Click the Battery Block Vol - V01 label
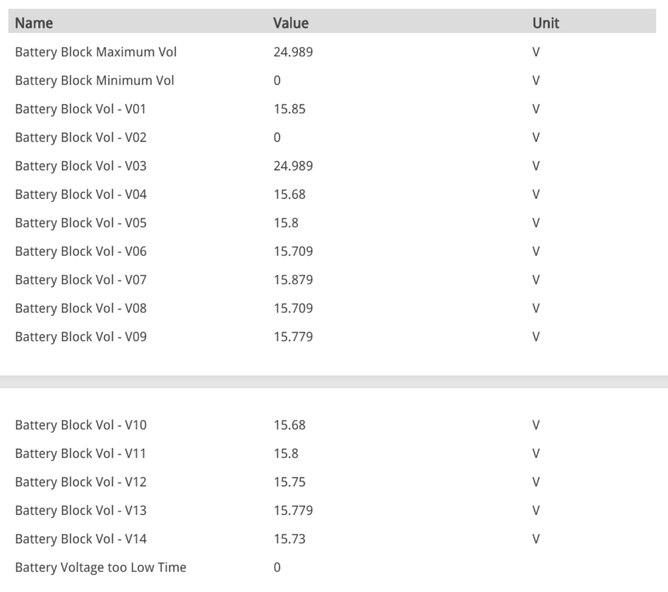The height and width of the screenshot is (592, 668). pos(81,109)
